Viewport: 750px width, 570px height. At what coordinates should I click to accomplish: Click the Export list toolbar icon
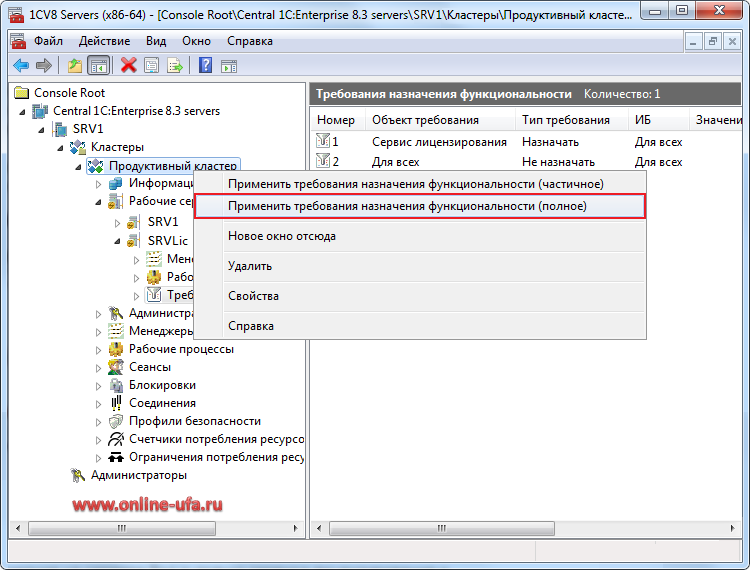coord(175,65)
